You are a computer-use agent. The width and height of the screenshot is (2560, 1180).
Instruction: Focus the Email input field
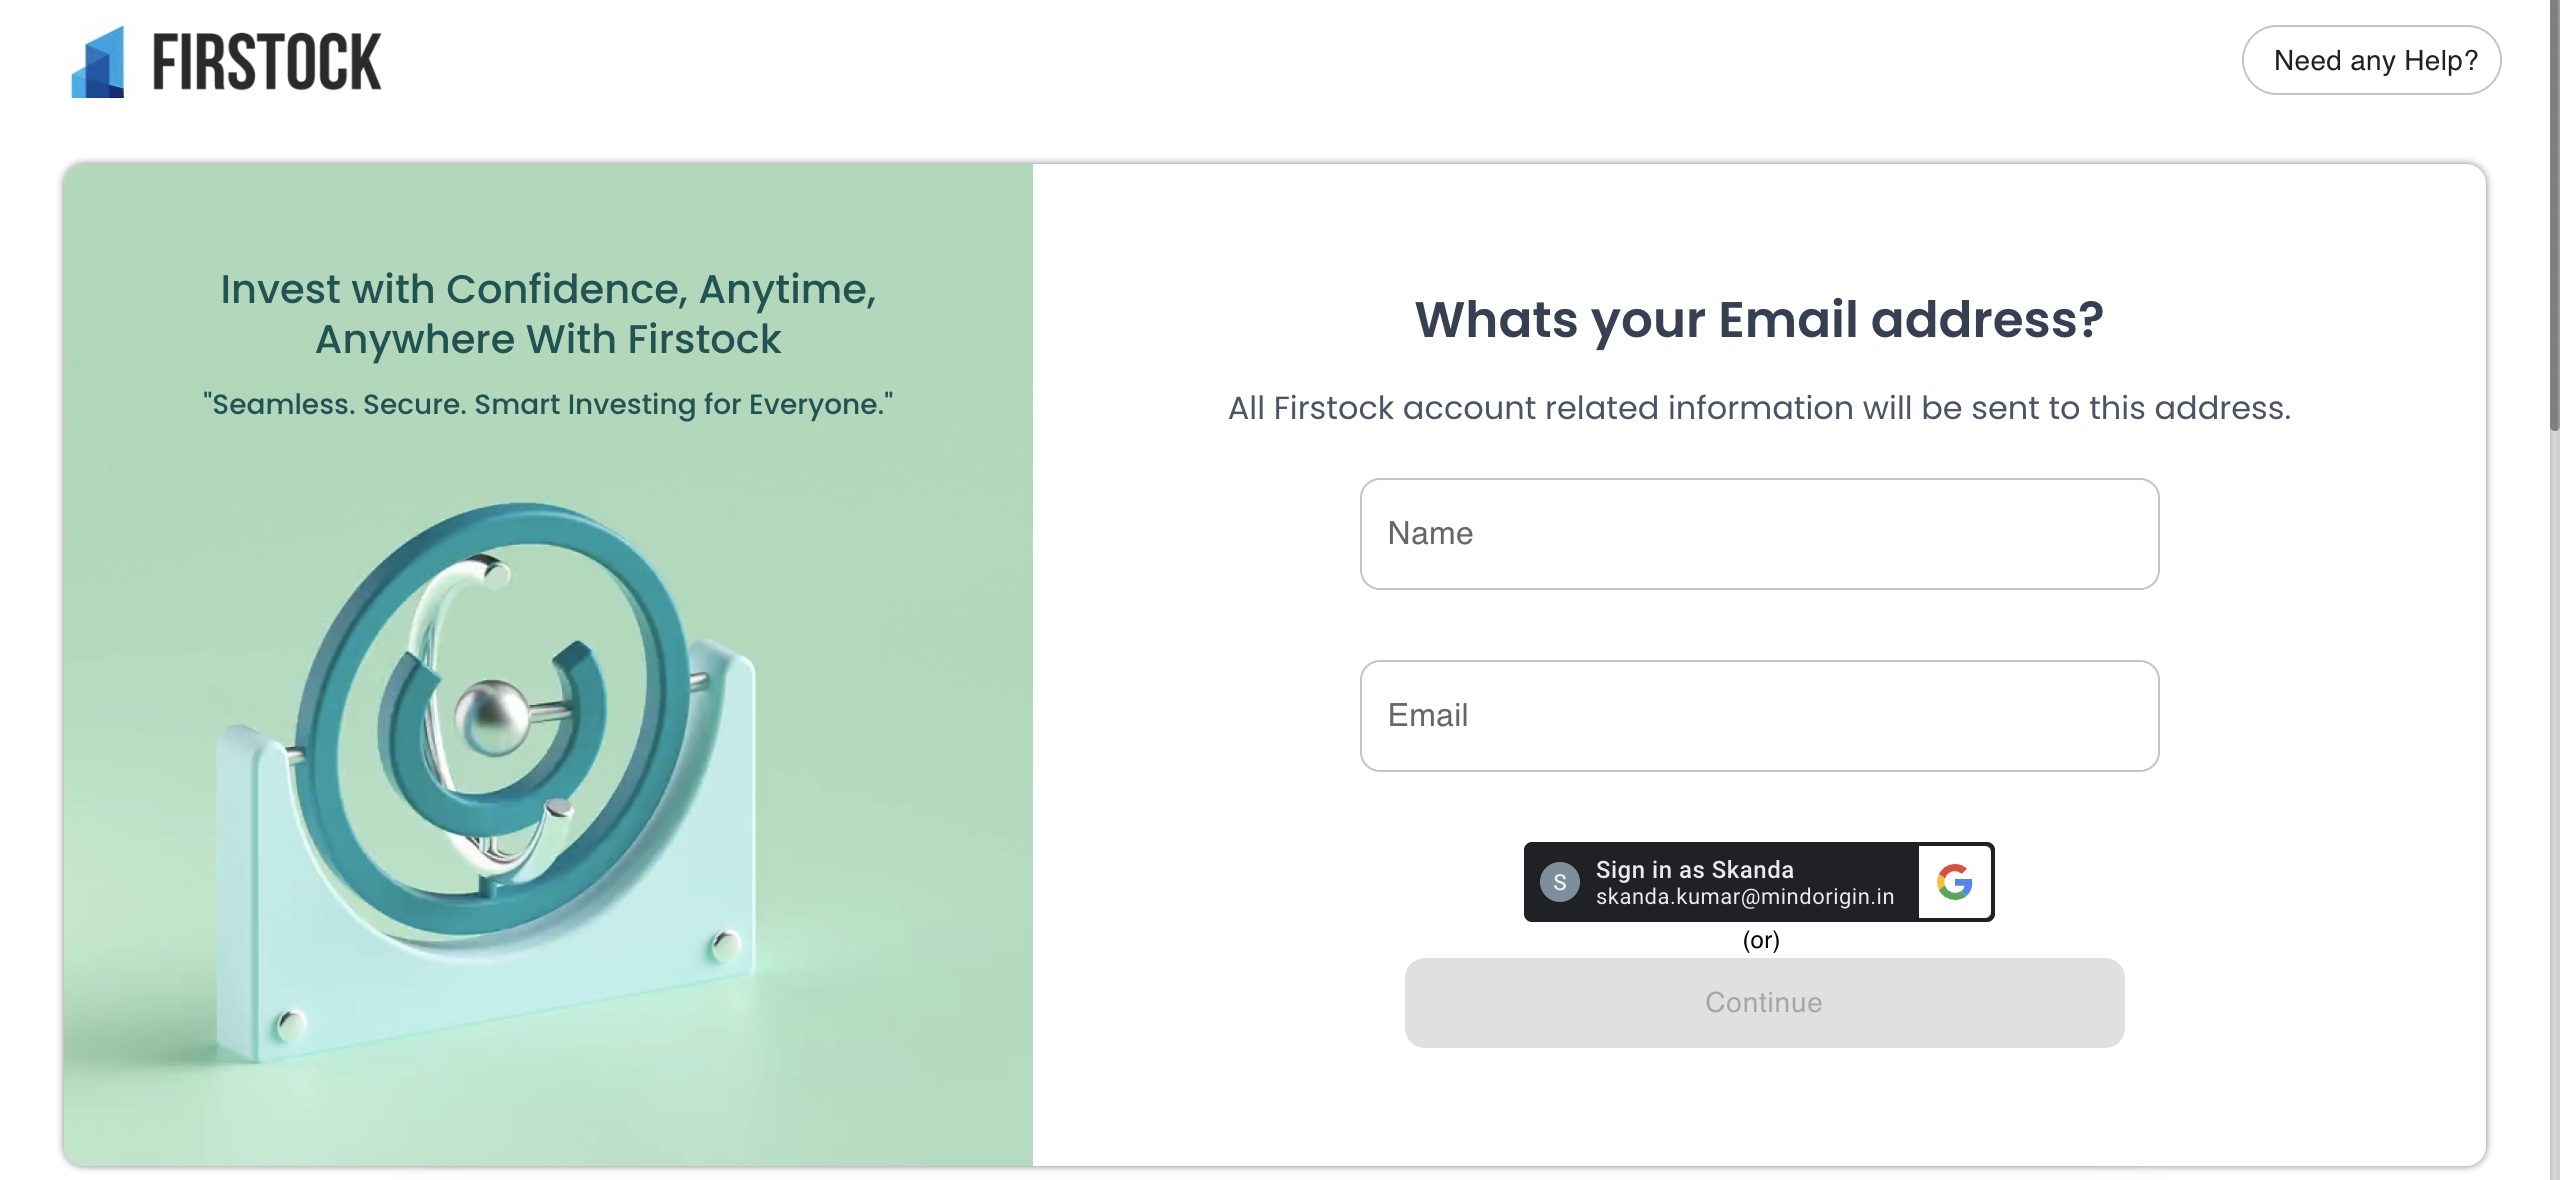[x=1759, y=716]
